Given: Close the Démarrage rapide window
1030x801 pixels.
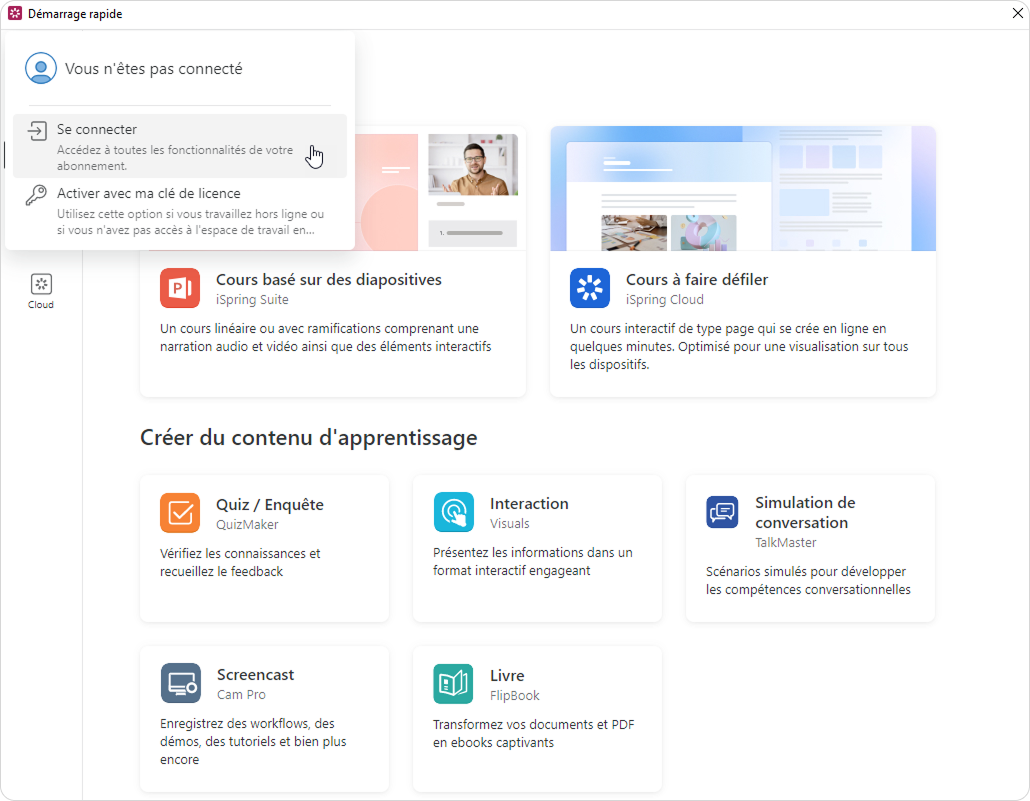Looking at the screenshot, I should point(1017,13).
